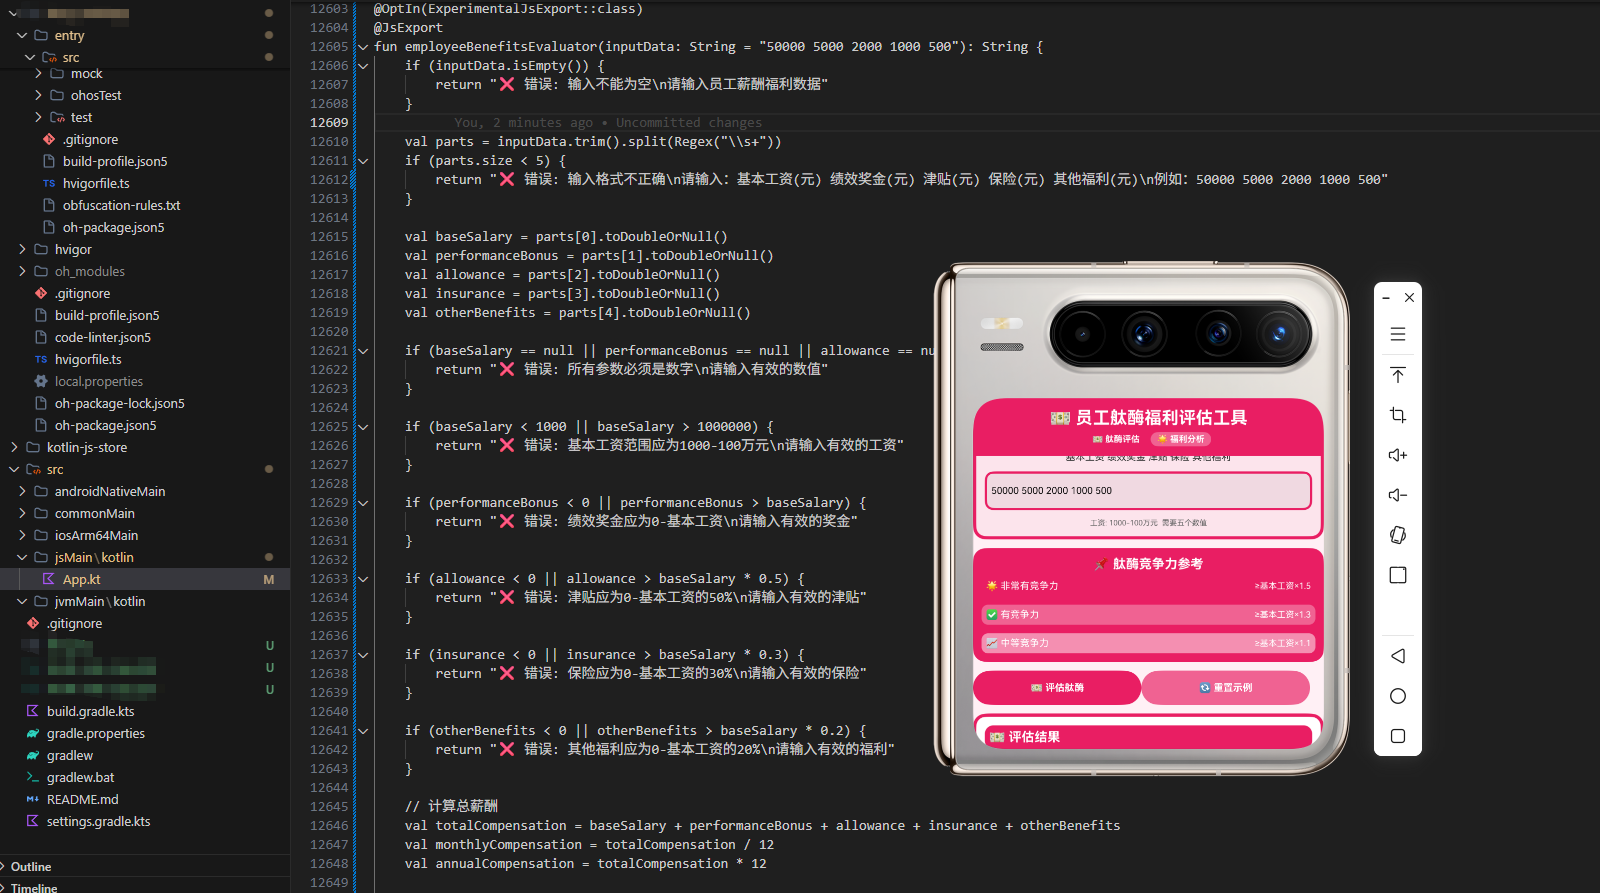Expand the oh_modules folder
This screenshot has width=1600, height=893.
click(22, 271)
